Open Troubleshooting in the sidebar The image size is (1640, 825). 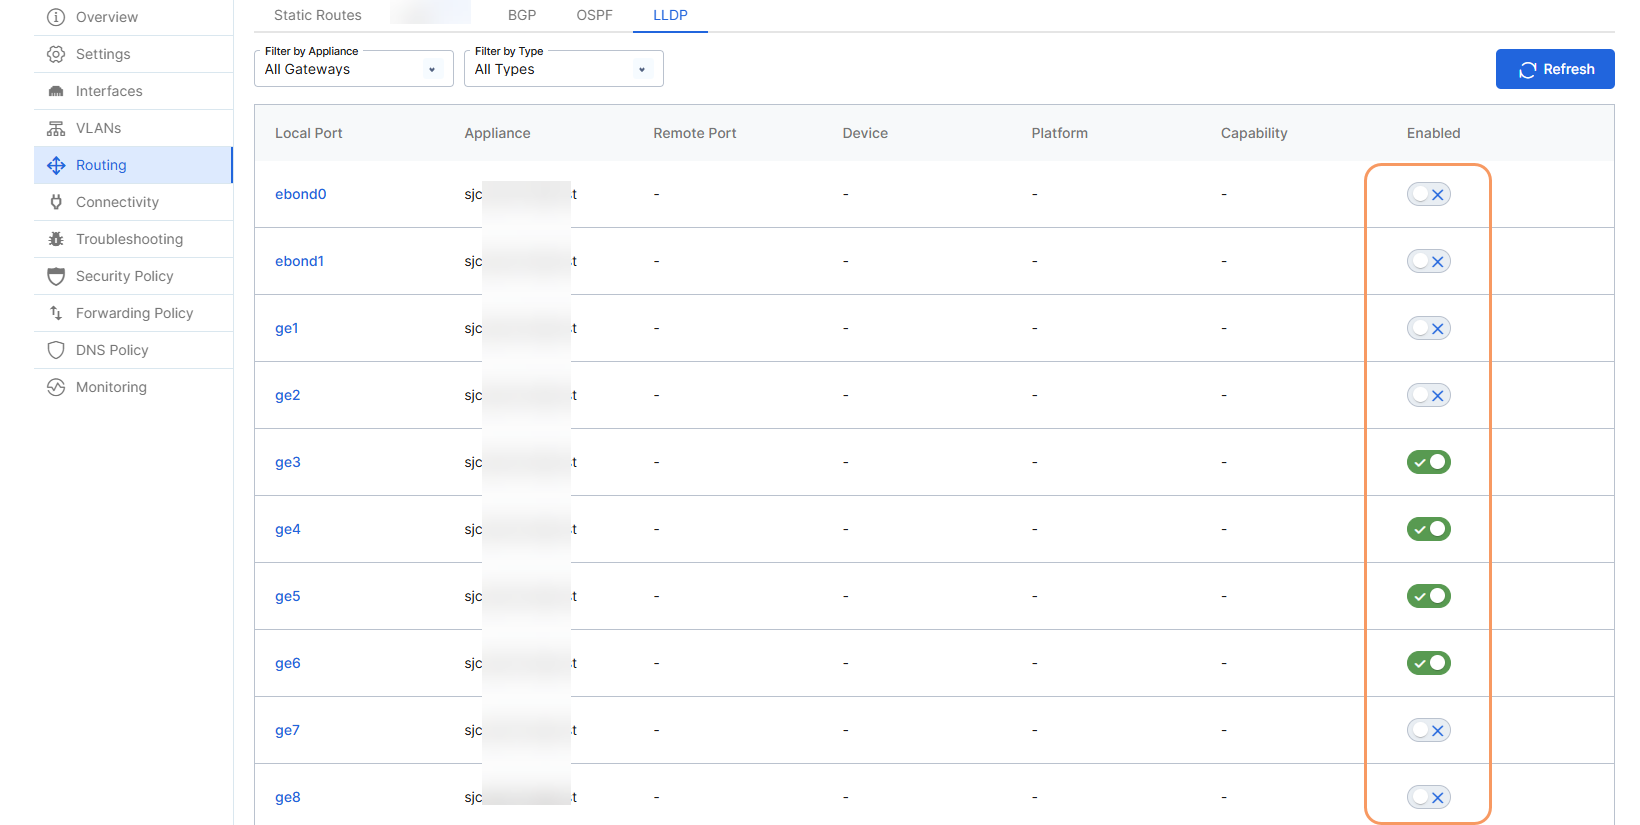[133, 239]
